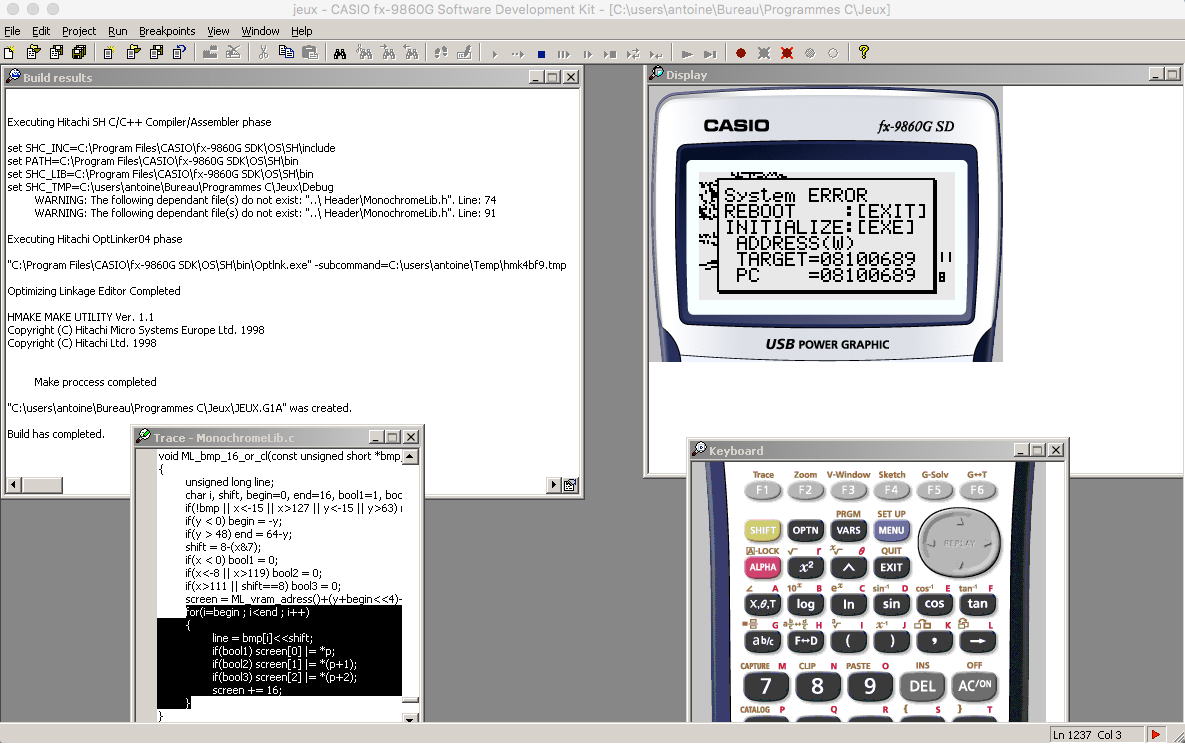Click the stop debugging blue square
The height and width of the screenshot is (744, 1185).
(541, 54)
